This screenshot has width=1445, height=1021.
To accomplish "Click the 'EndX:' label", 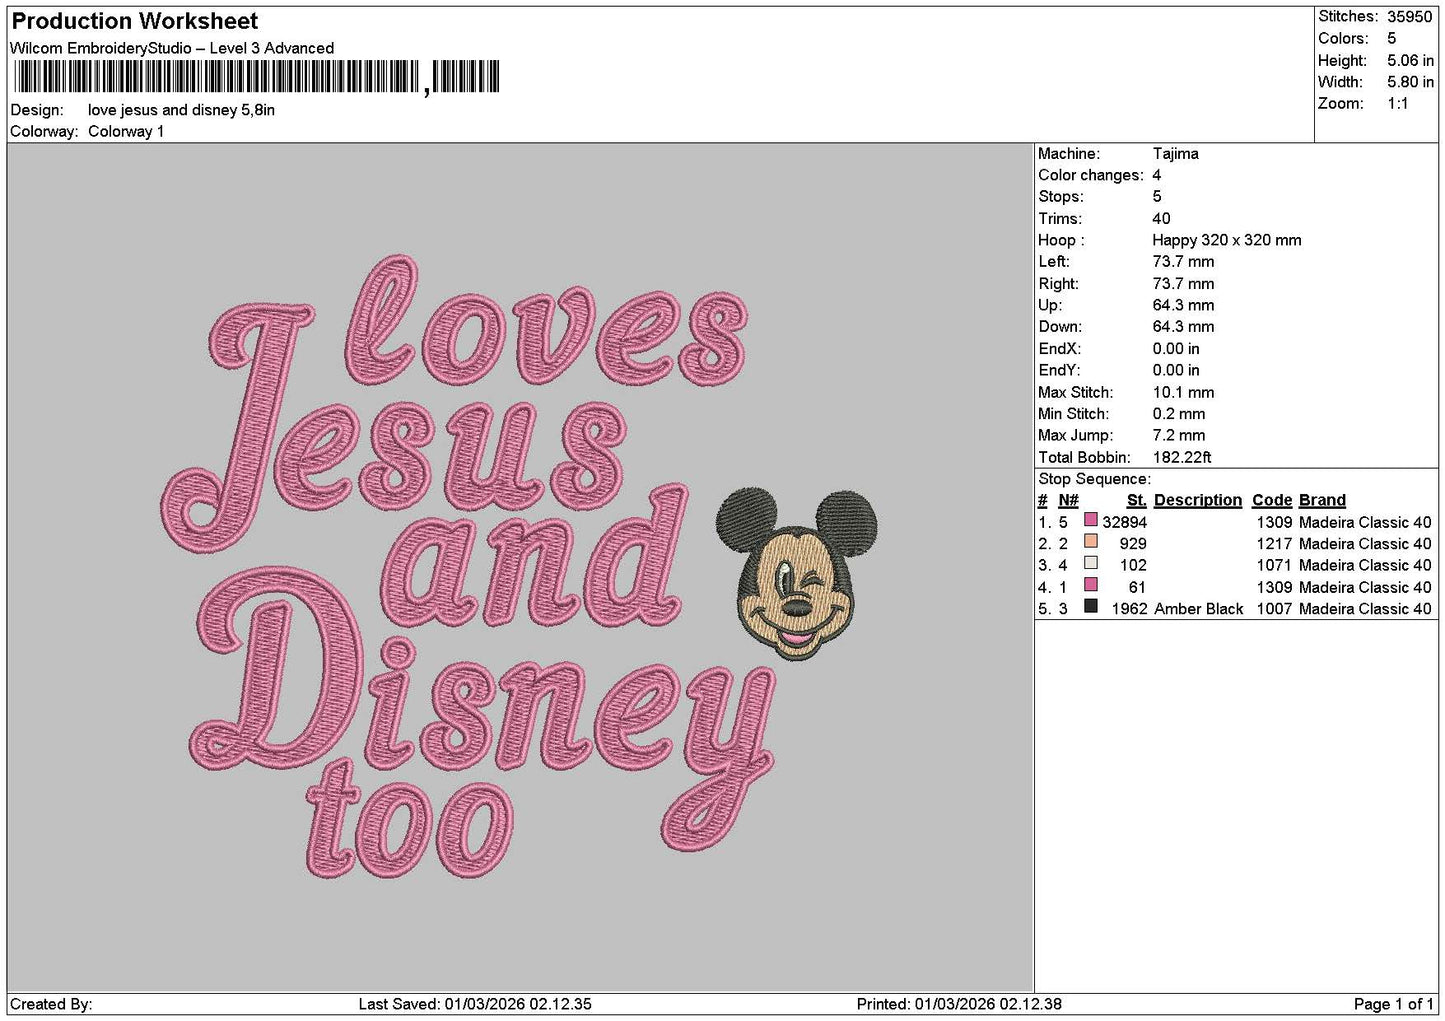I will [x=1059, y=349].
